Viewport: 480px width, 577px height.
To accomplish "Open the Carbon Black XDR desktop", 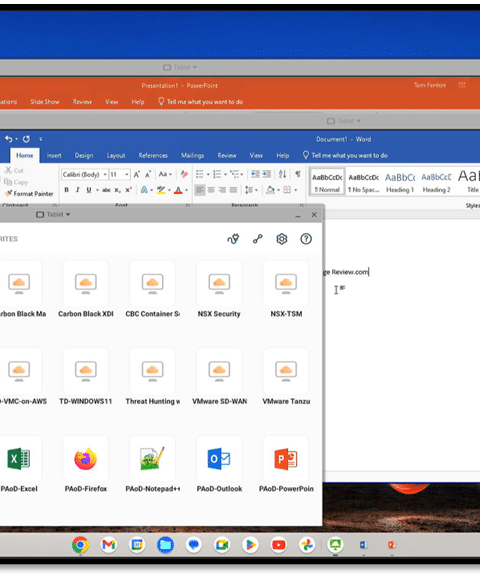I will pos(86,283).
